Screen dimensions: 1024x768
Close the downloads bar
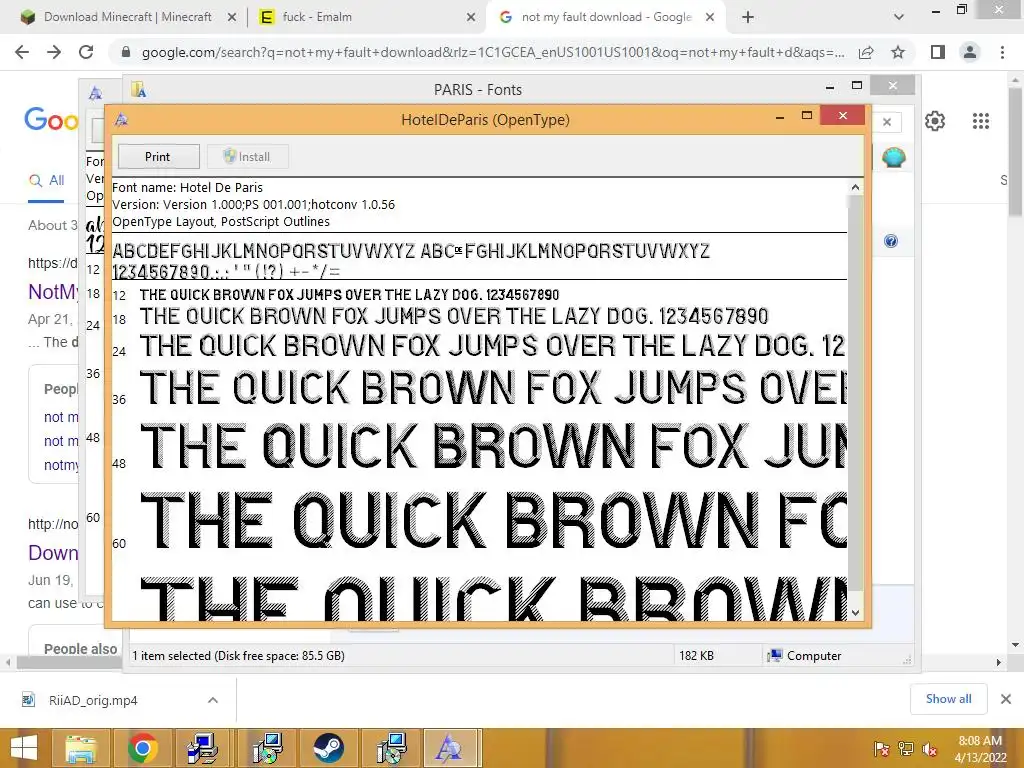coord(1006,699)
